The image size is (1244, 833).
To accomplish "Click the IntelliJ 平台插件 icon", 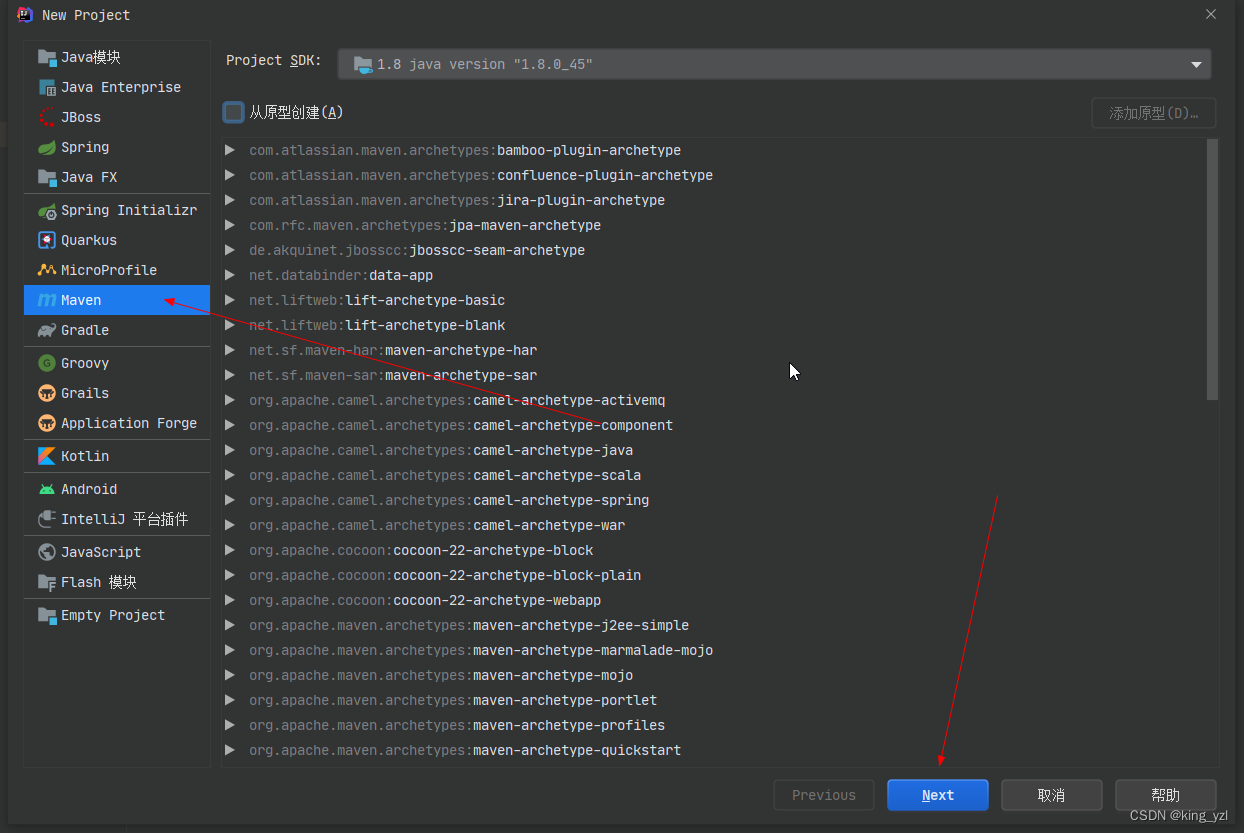I will coord(47,519).
